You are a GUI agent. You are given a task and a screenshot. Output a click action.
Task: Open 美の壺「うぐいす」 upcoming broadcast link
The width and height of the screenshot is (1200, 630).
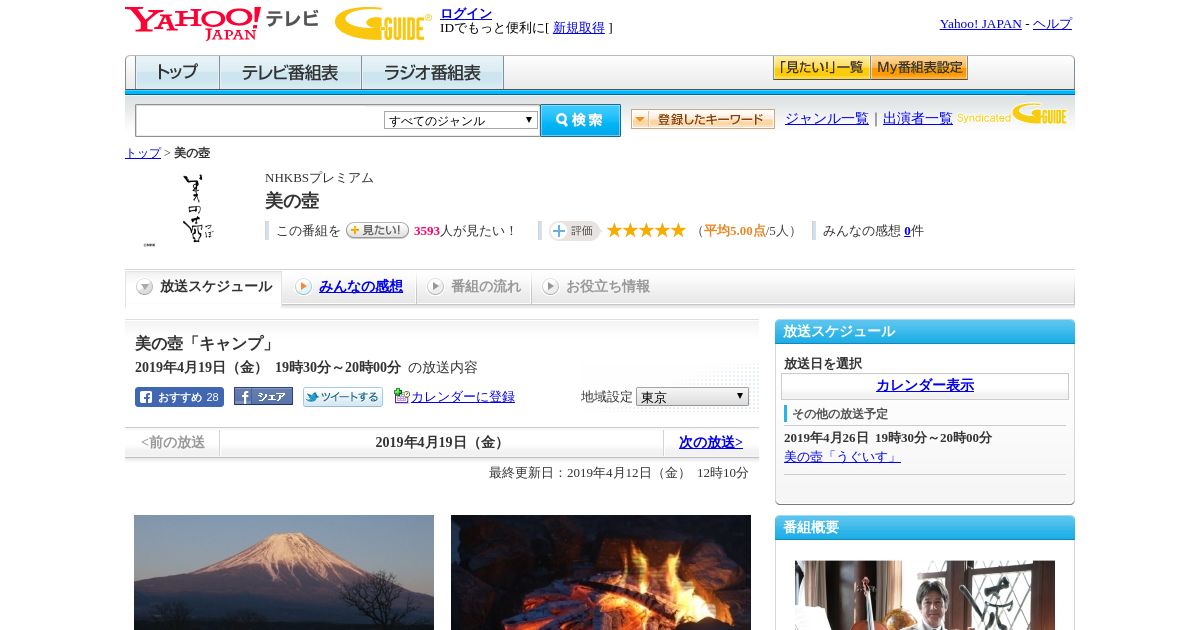tap(842, 457)
